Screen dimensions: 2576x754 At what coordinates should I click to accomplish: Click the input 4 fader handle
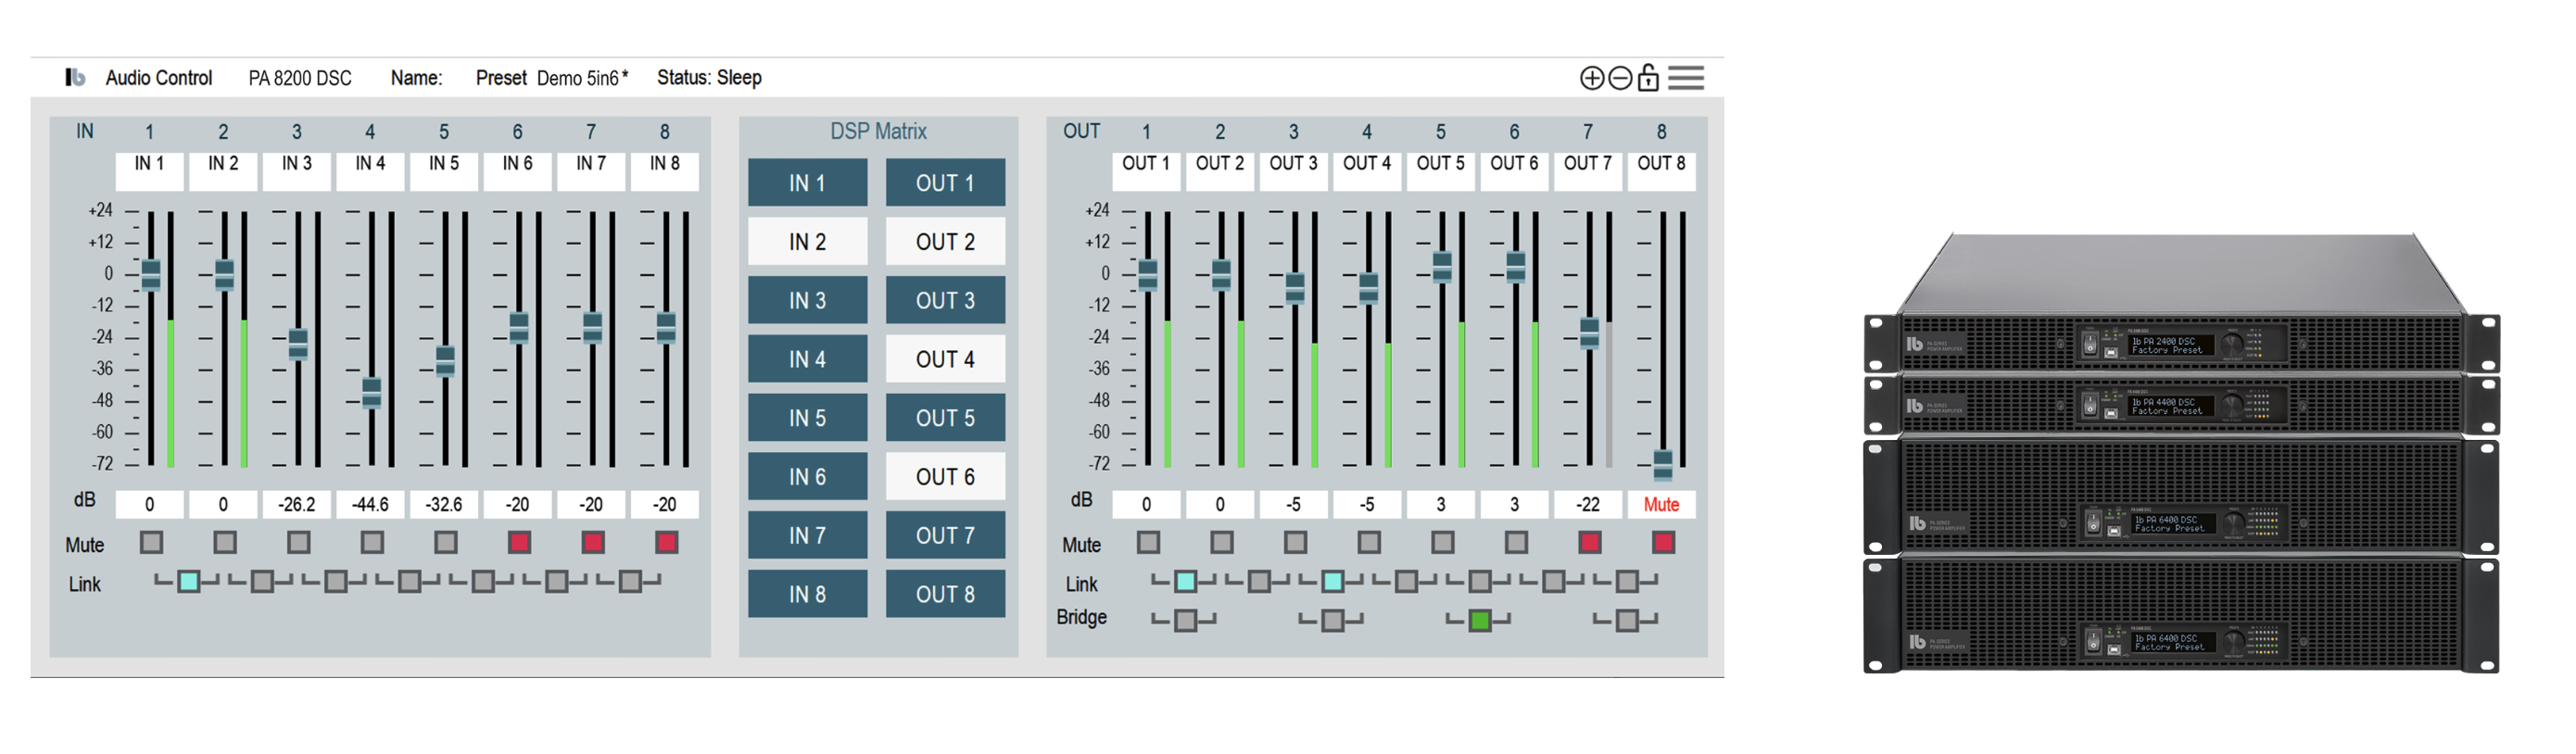[x=371, y=393]
